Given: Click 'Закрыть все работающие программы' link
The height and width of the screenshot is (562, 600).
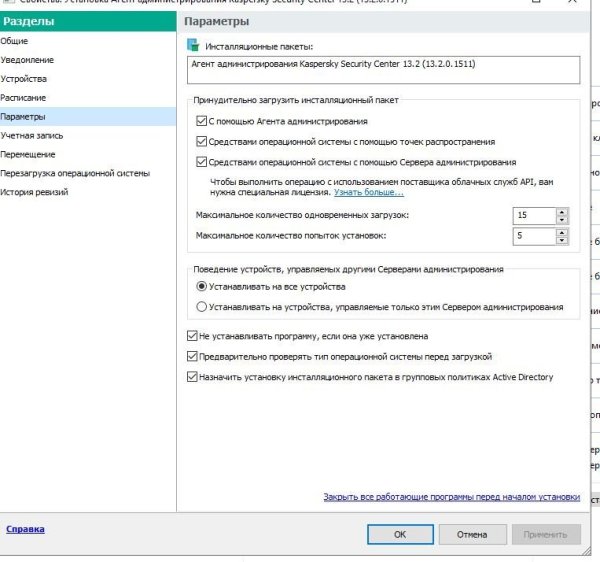Looking at the screenshot, I should click(452, 497).
